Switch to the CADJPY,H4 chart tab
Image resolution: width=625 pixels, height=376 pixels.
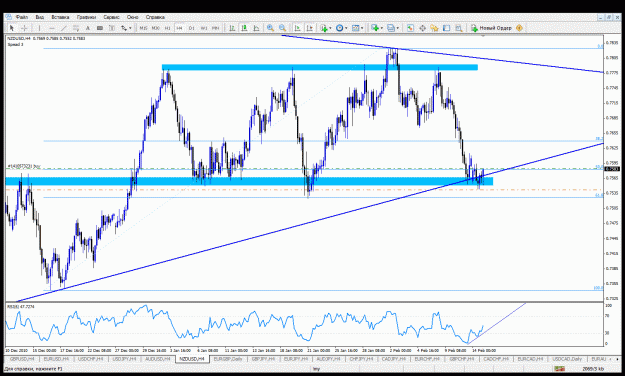394,359
